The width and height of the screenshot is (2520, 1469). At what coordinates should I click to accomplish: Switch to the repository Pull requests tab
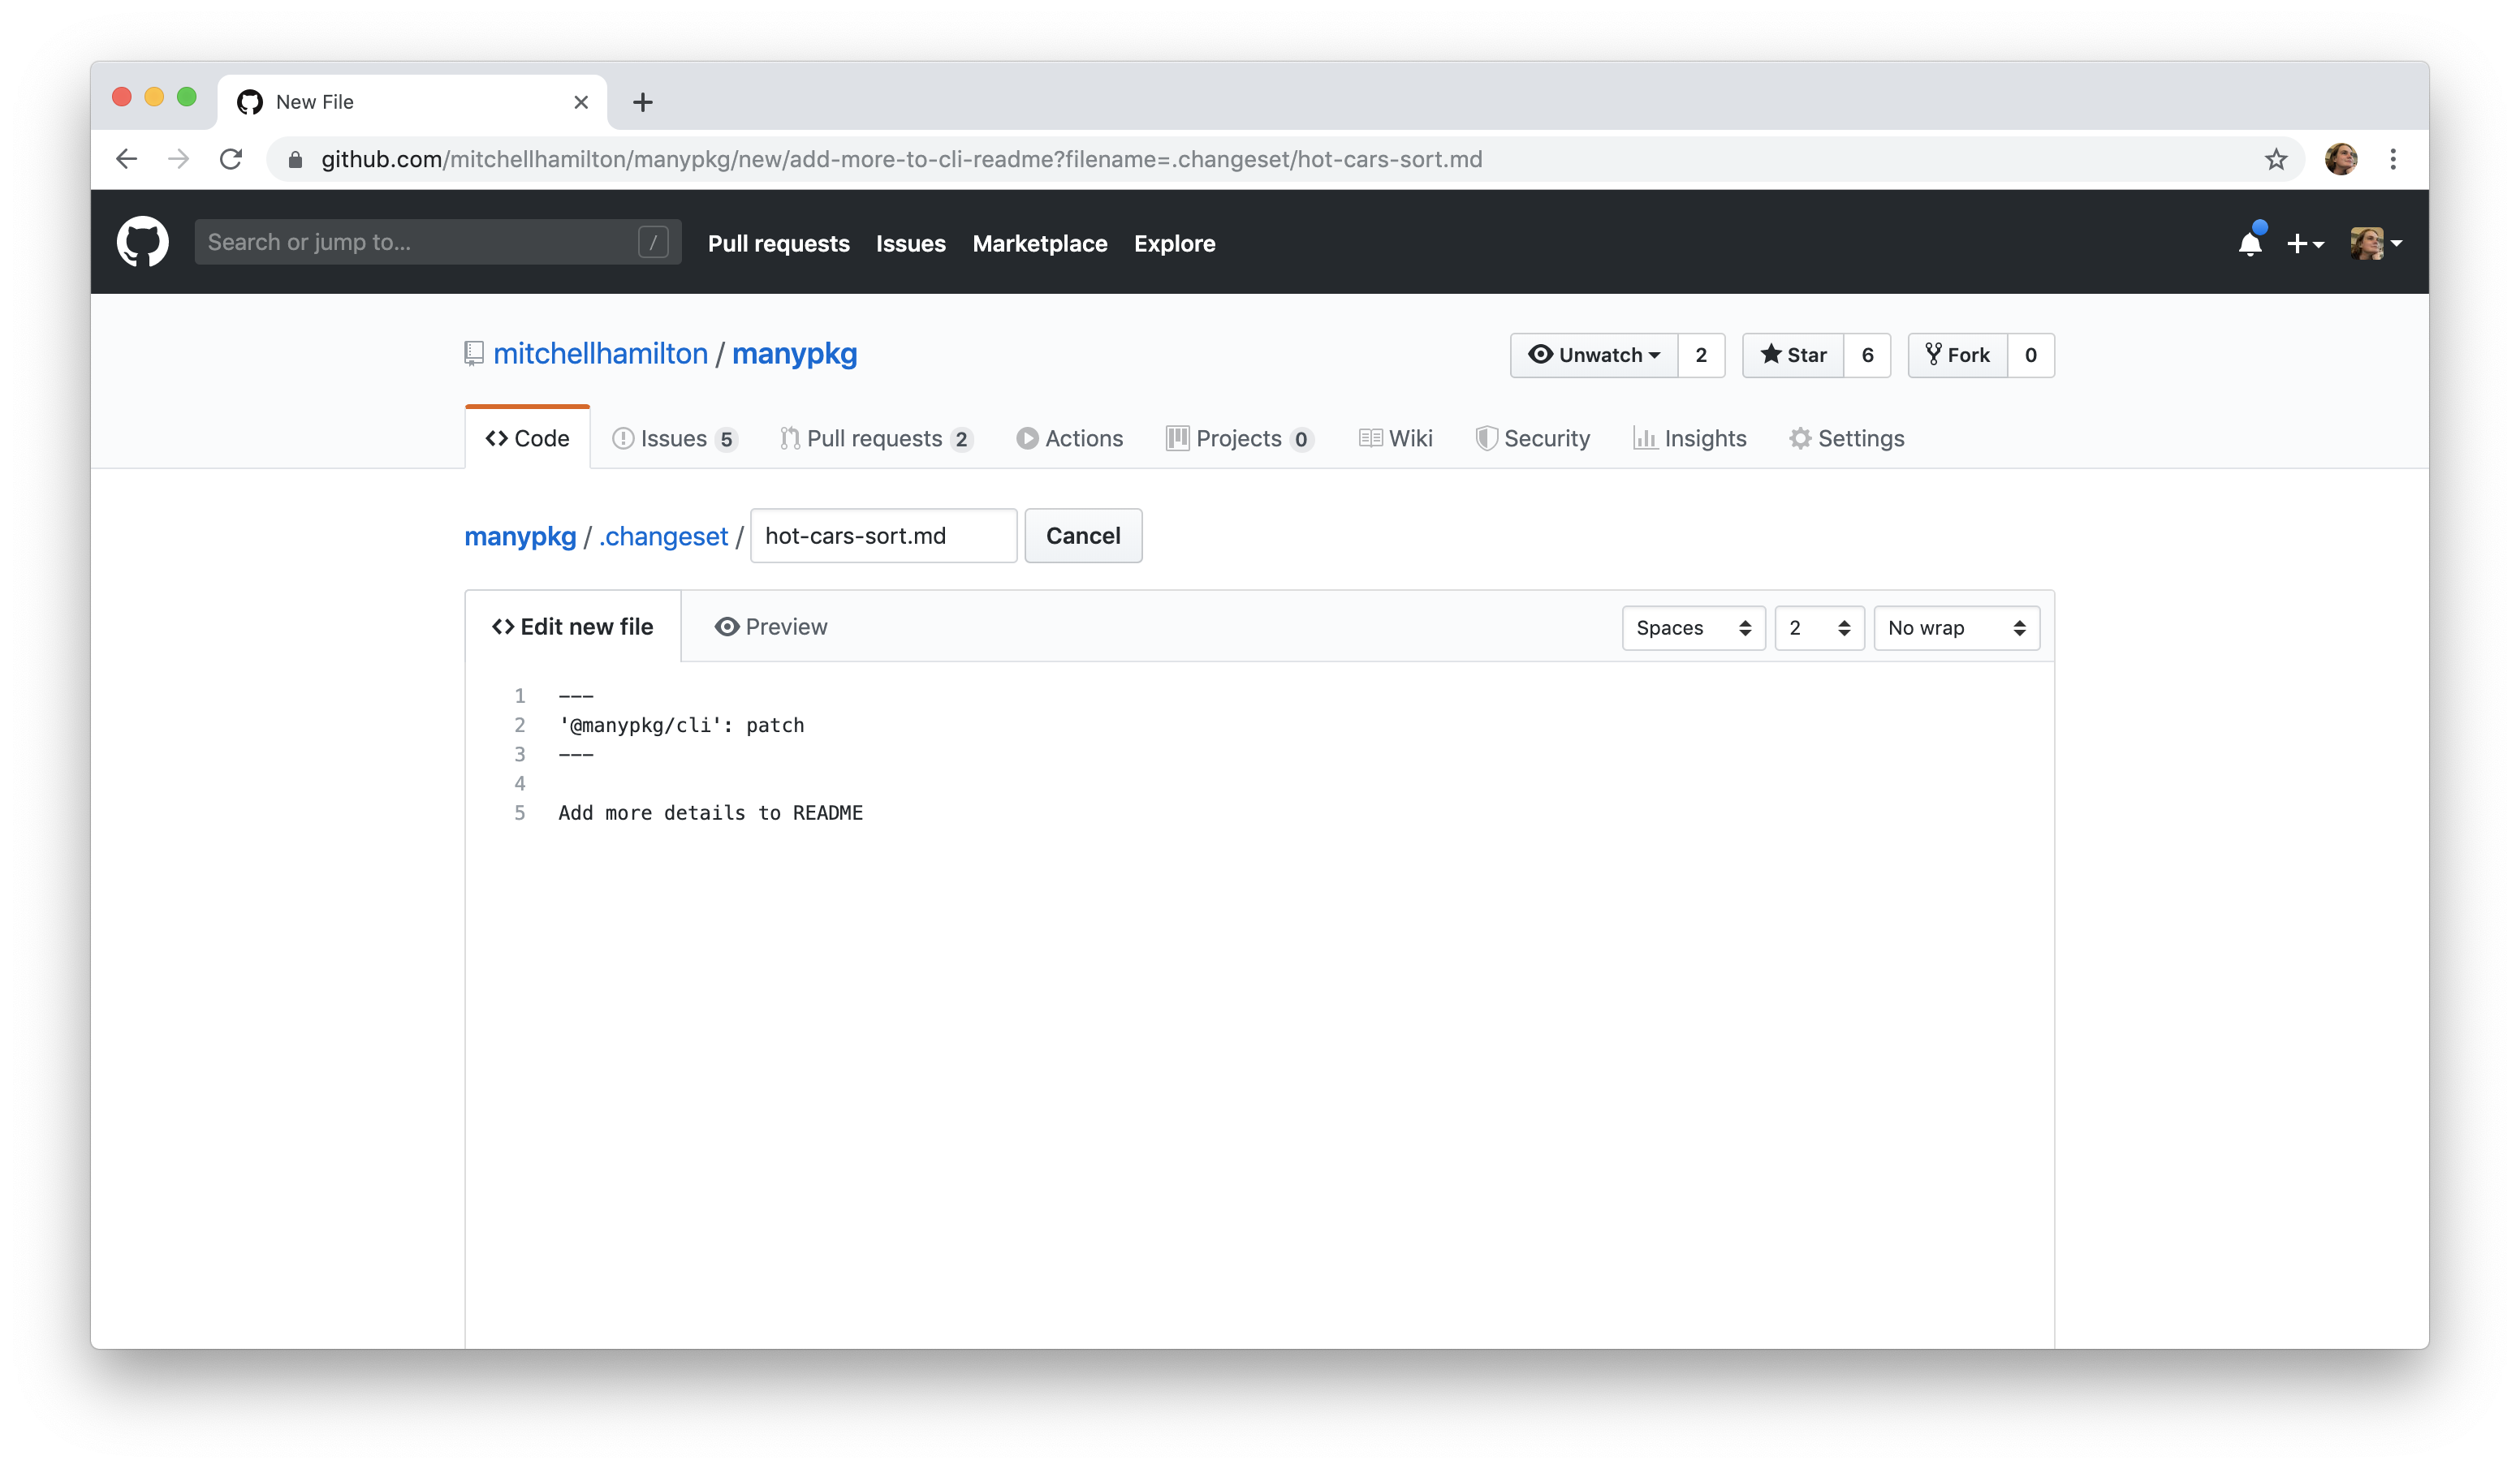click(875, 438)
